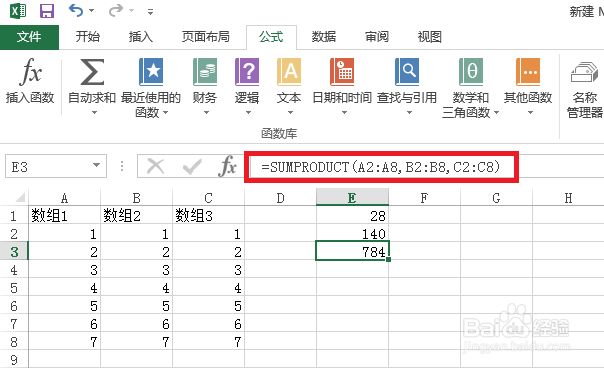Viewport: 604px width, 368px height.
Task: Select column D header
Action: point(280,198)
